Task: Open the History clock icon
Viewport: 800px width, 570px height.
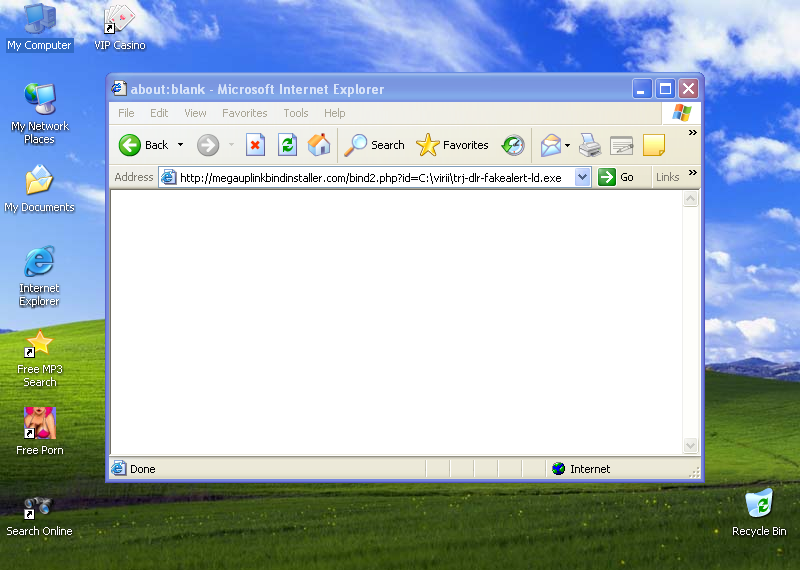Action: point(513,145)
